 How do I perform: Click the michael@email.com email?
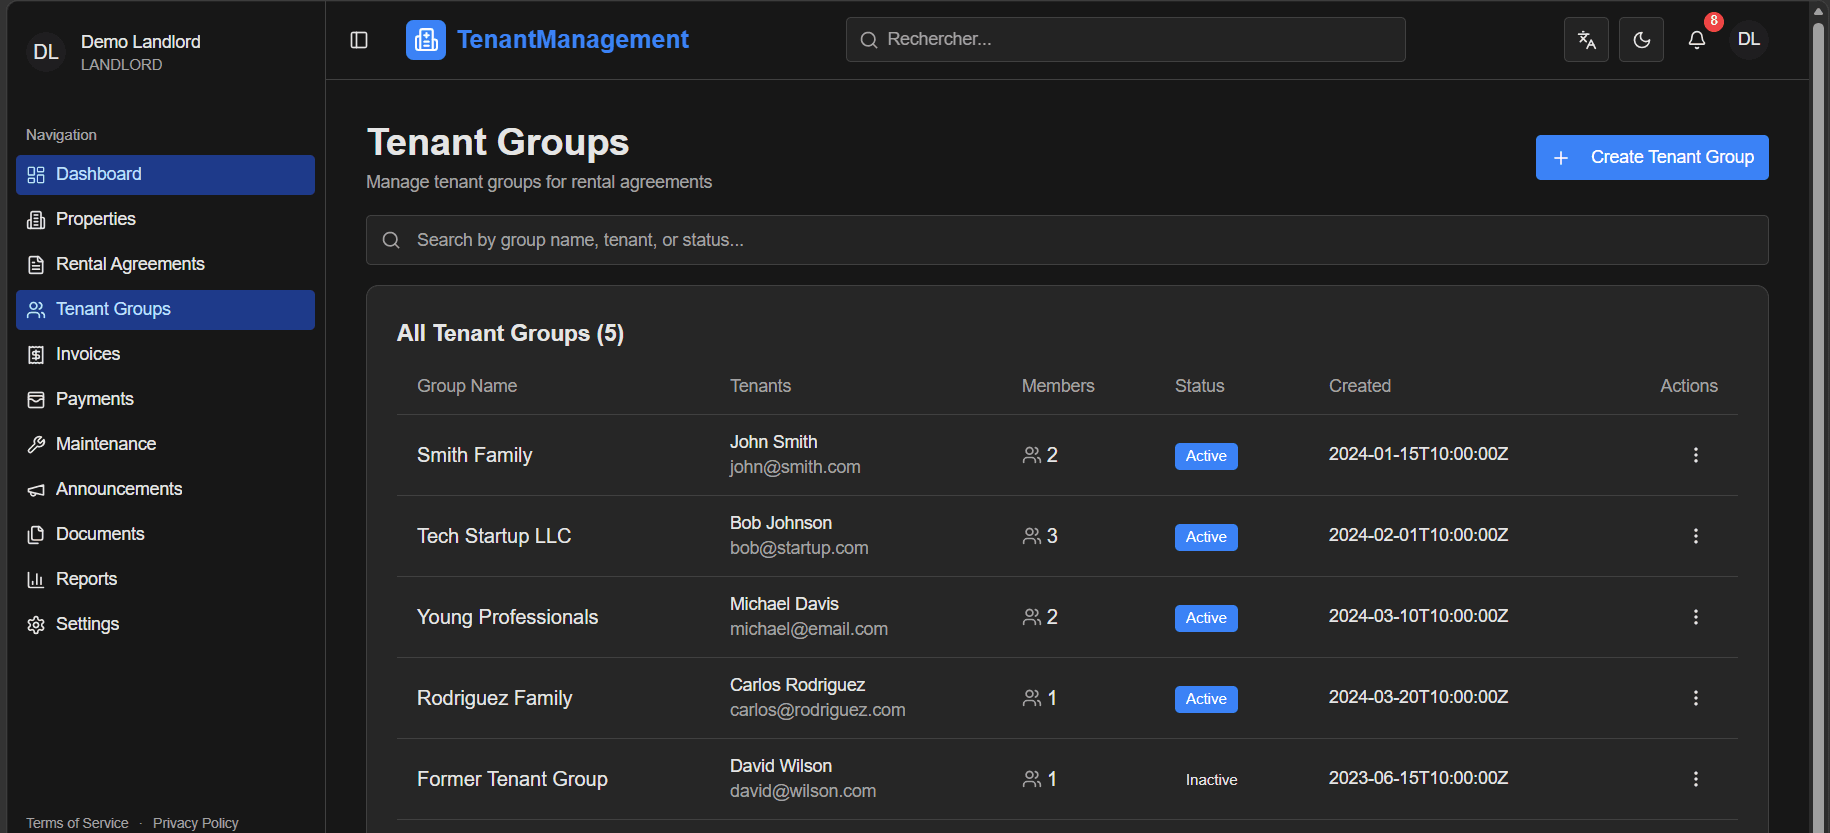809,629
